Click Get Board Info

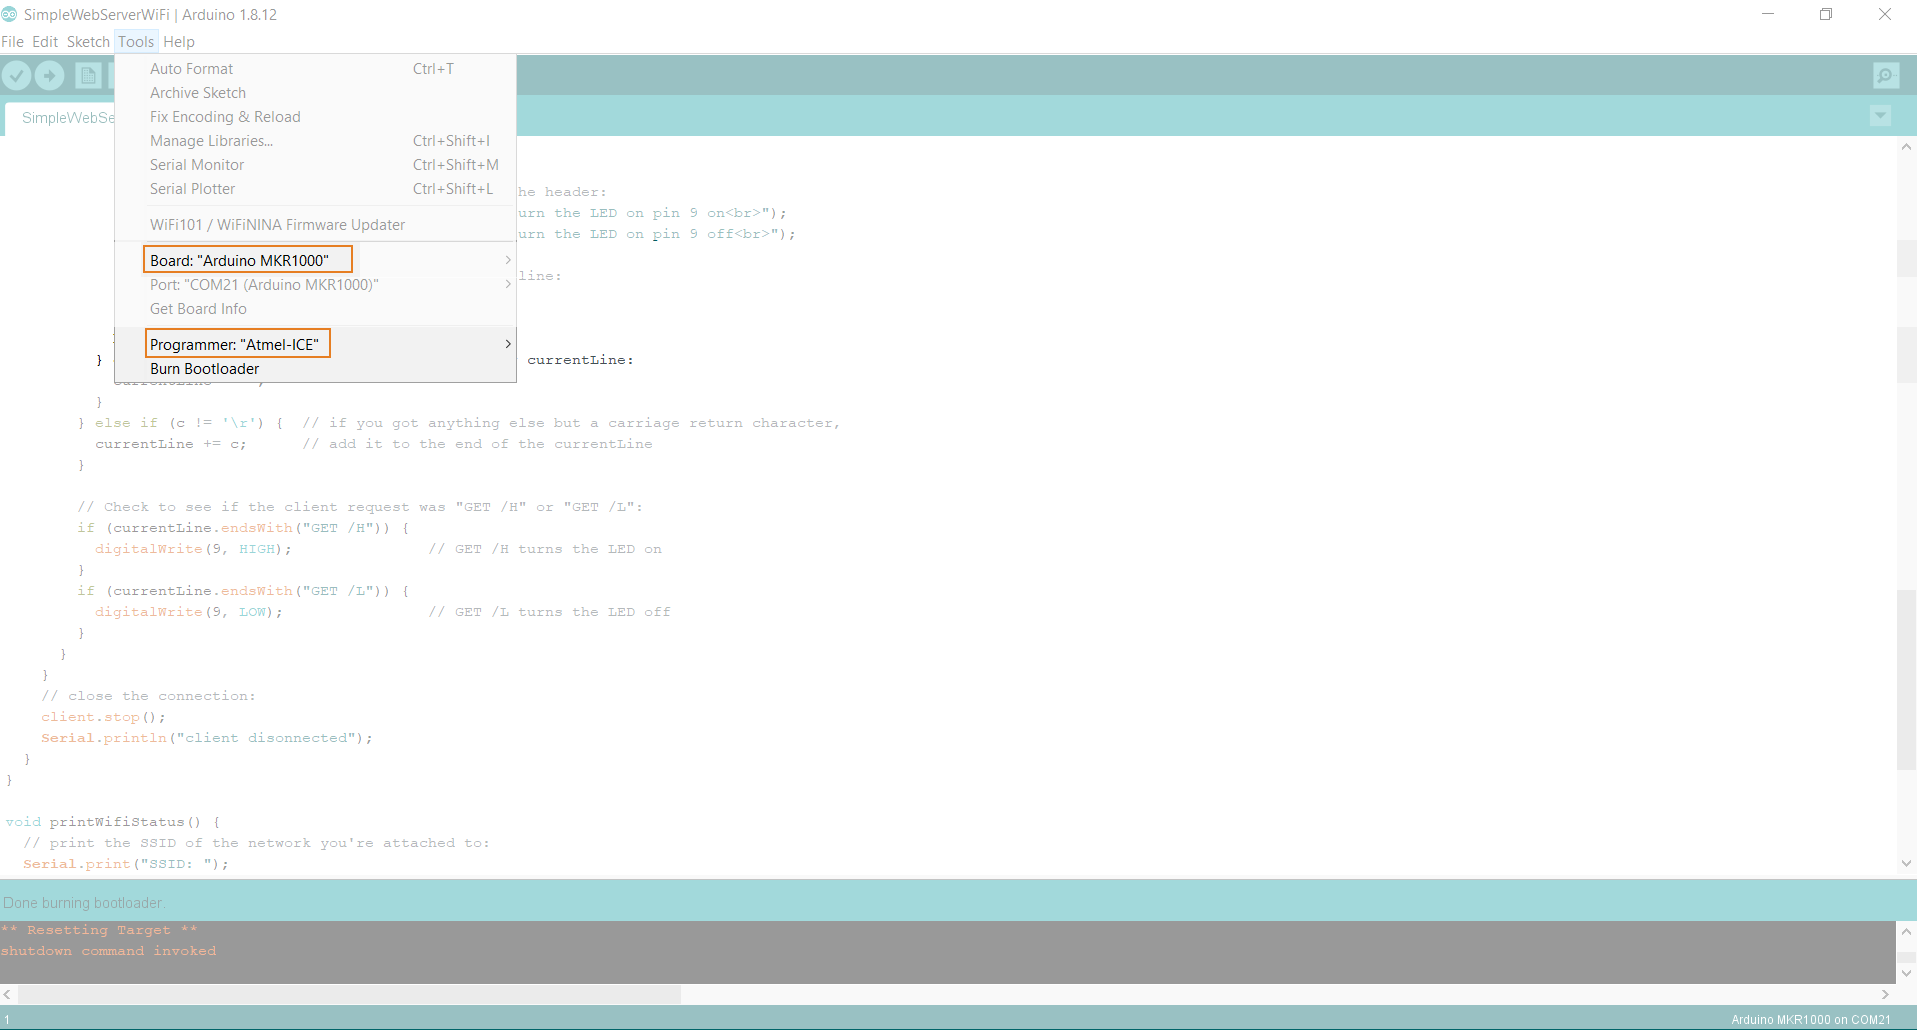[x=198, y=309]
